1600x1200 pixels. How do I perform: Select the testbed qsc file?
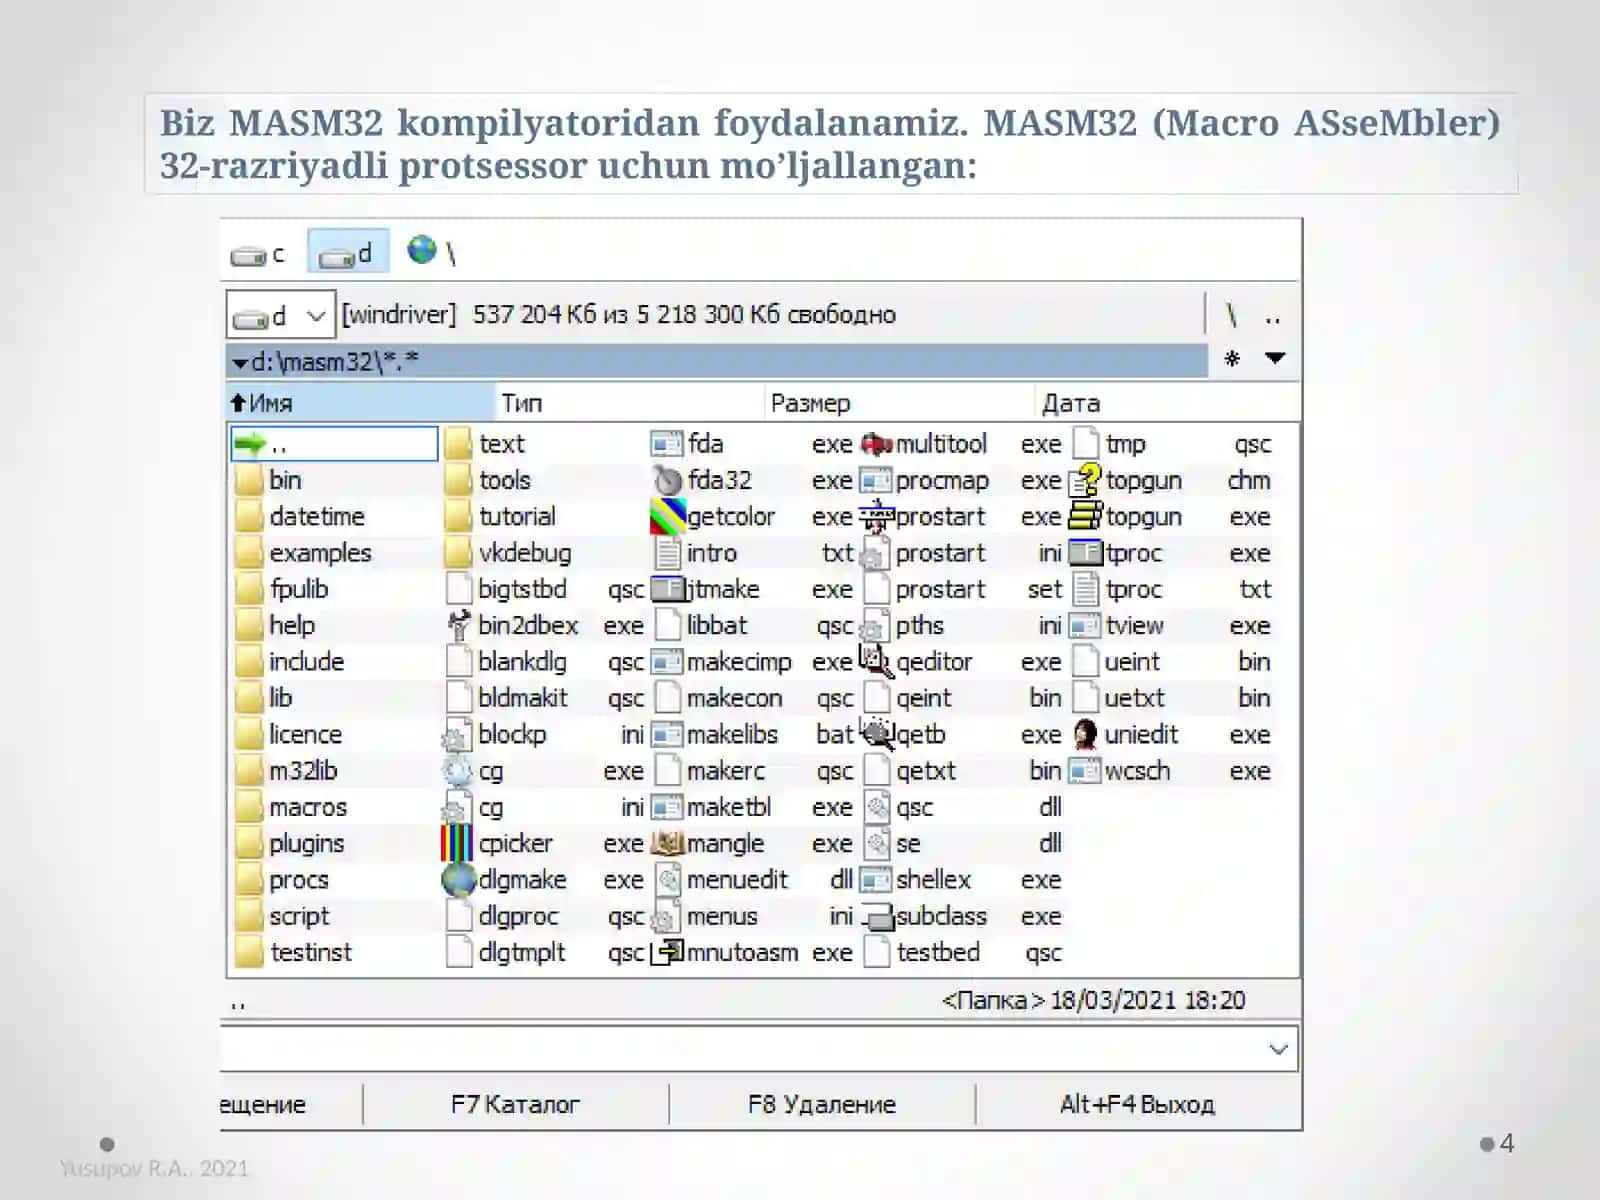[963, 953]
